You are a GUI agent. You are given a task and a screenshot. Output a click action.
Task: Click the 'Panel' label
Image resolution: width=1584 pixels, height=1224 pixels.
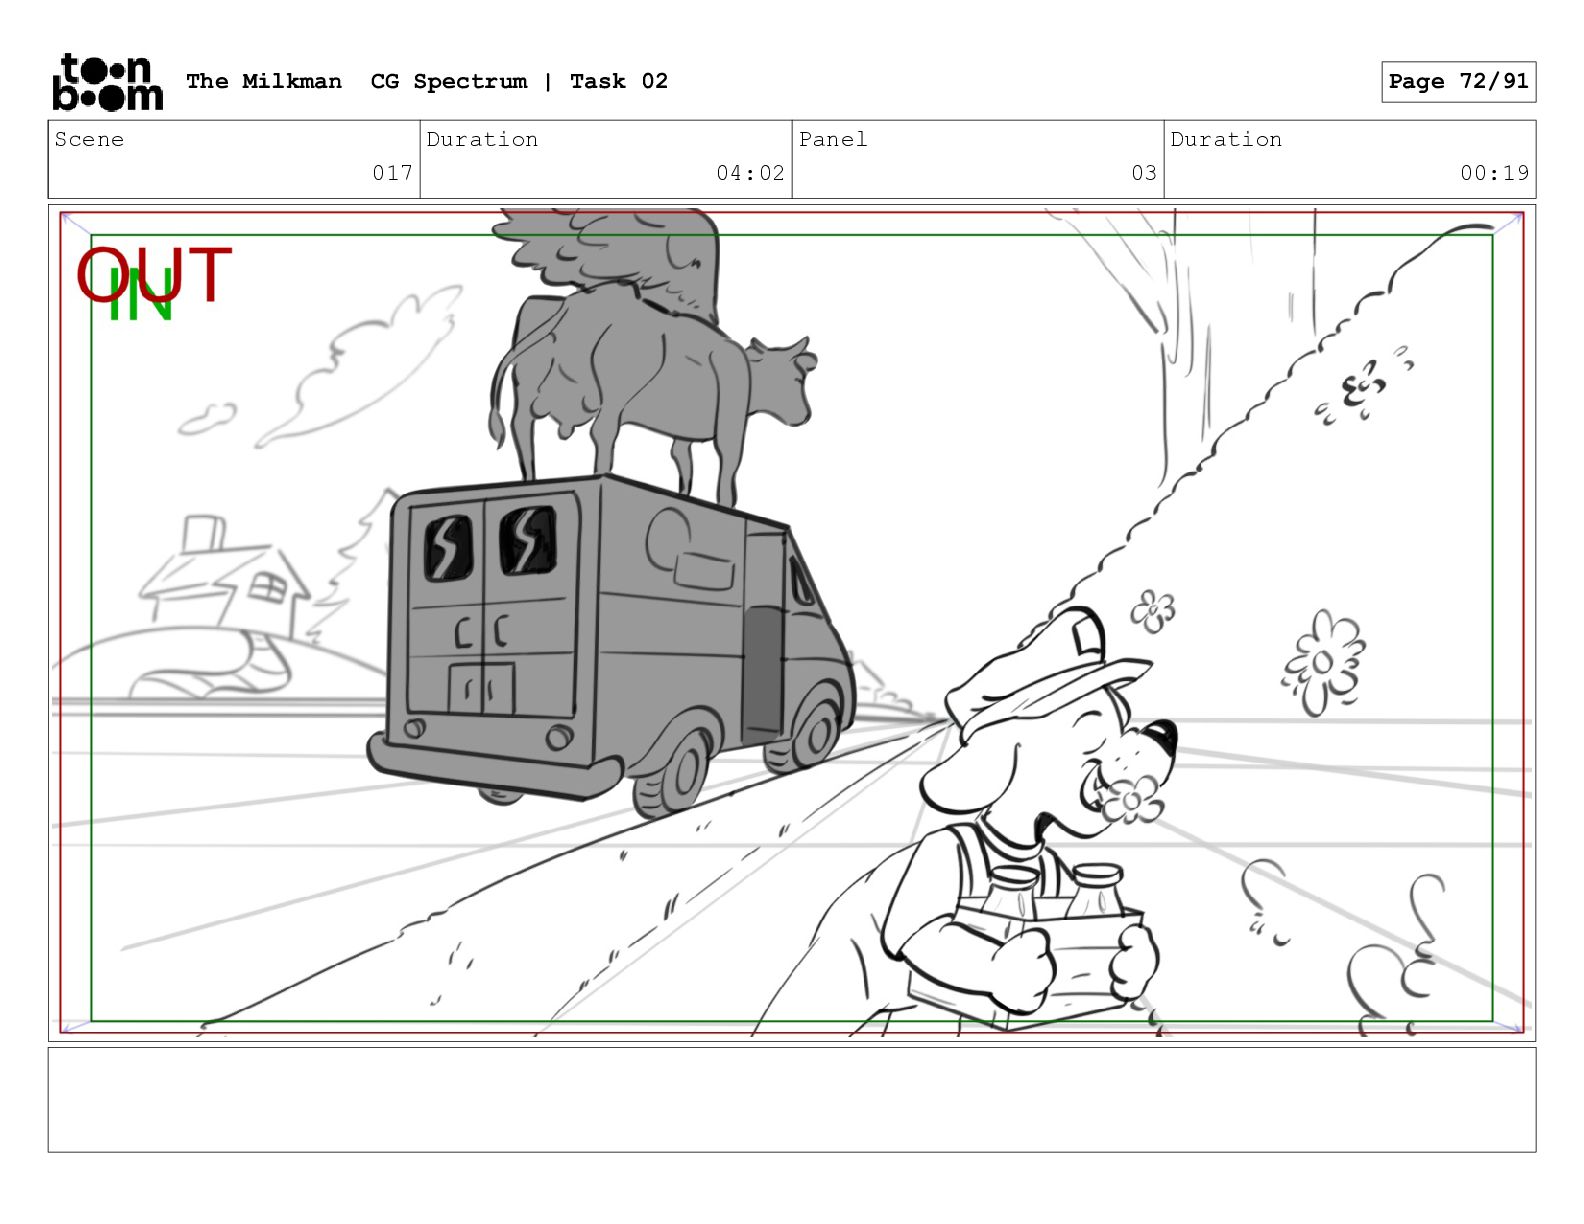pyautogui.click(x=833, y=140)
